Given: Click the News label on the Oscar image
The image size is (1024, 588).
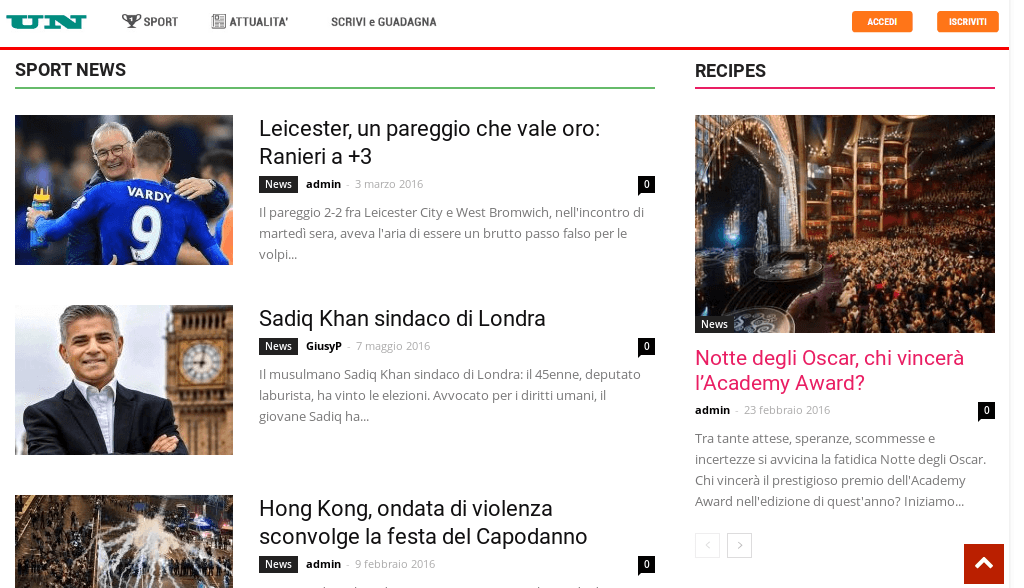Looking at the screenshot, I should [x=714, y=324].
